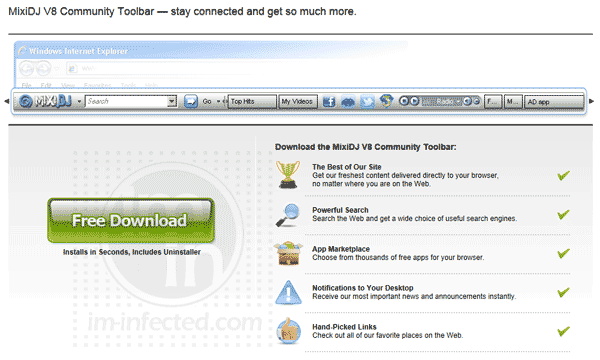Open the faded Edit menu
Screen dimensions: 600x360
coord(46,85)
